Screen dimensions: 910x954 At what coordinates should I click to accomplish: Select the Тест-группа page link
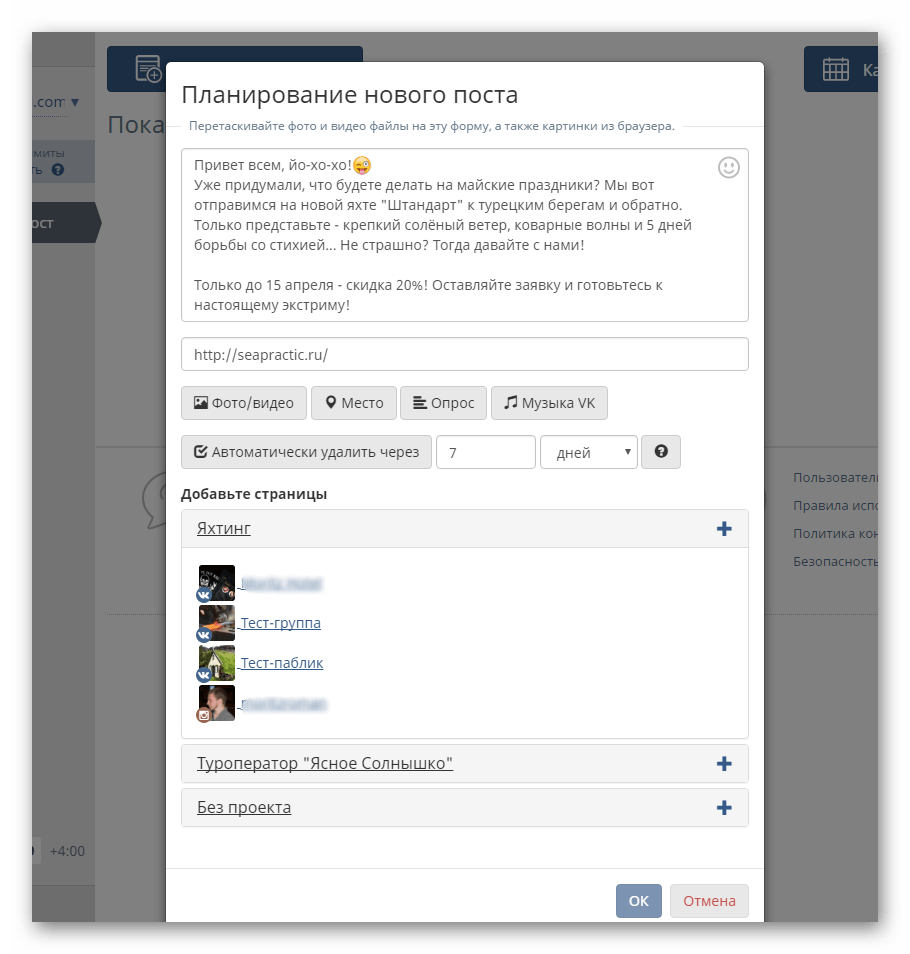[x=280, y=623]
